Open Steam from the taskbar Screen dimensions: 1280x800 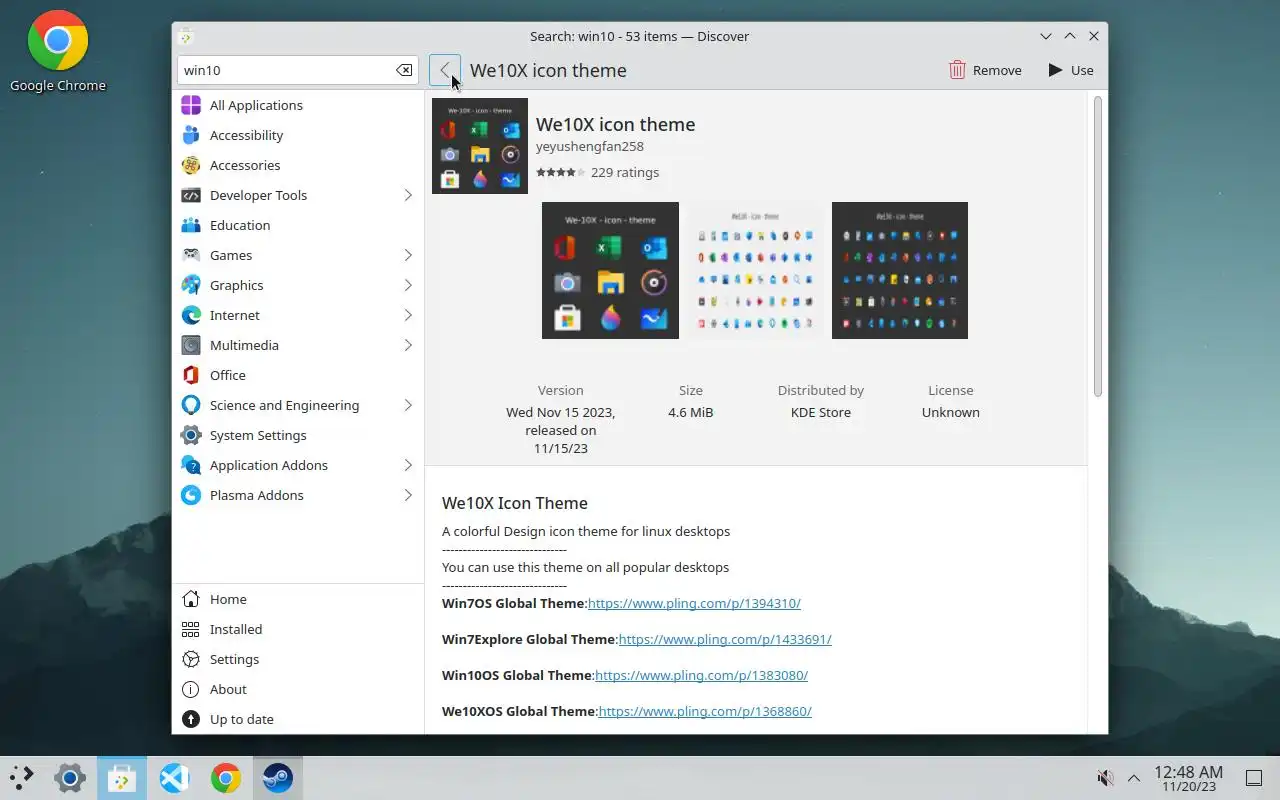coord(278,778)
